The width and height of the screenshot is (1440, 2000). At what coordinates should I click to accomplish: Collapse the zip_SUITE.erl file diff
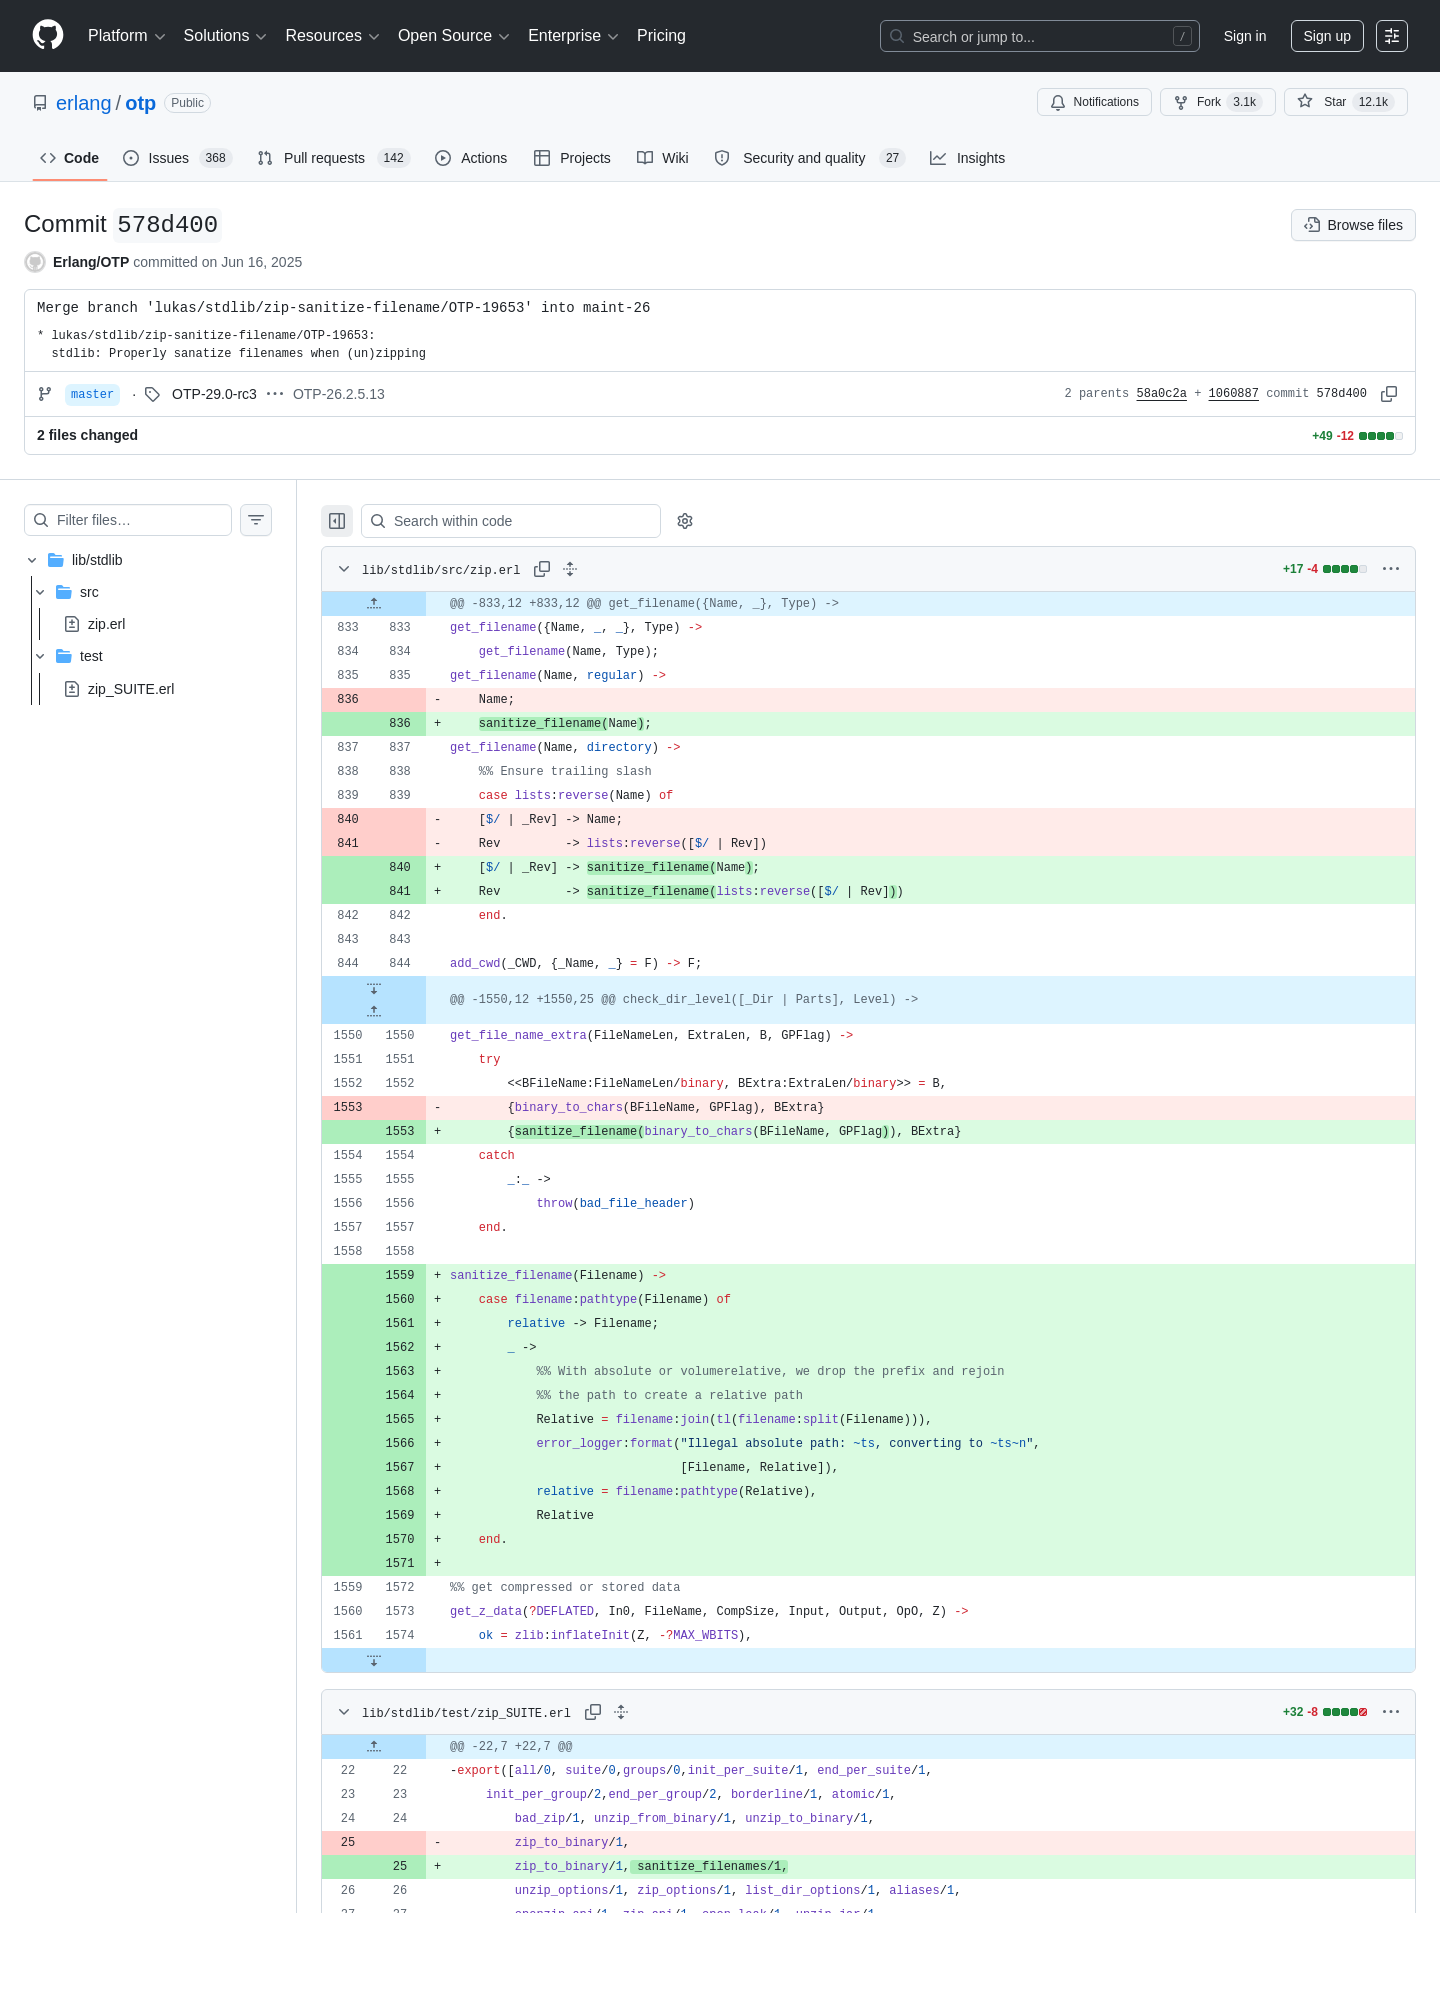click(x=344, y=1712)
